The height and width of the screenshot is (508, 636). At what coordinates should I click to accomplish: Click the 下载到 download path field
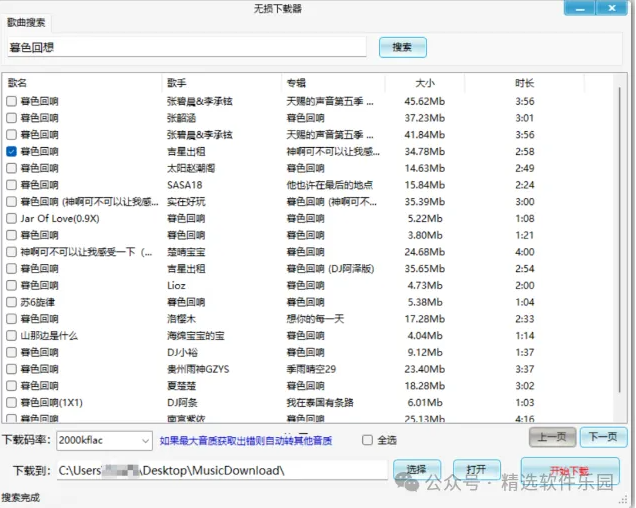[220, 470]
